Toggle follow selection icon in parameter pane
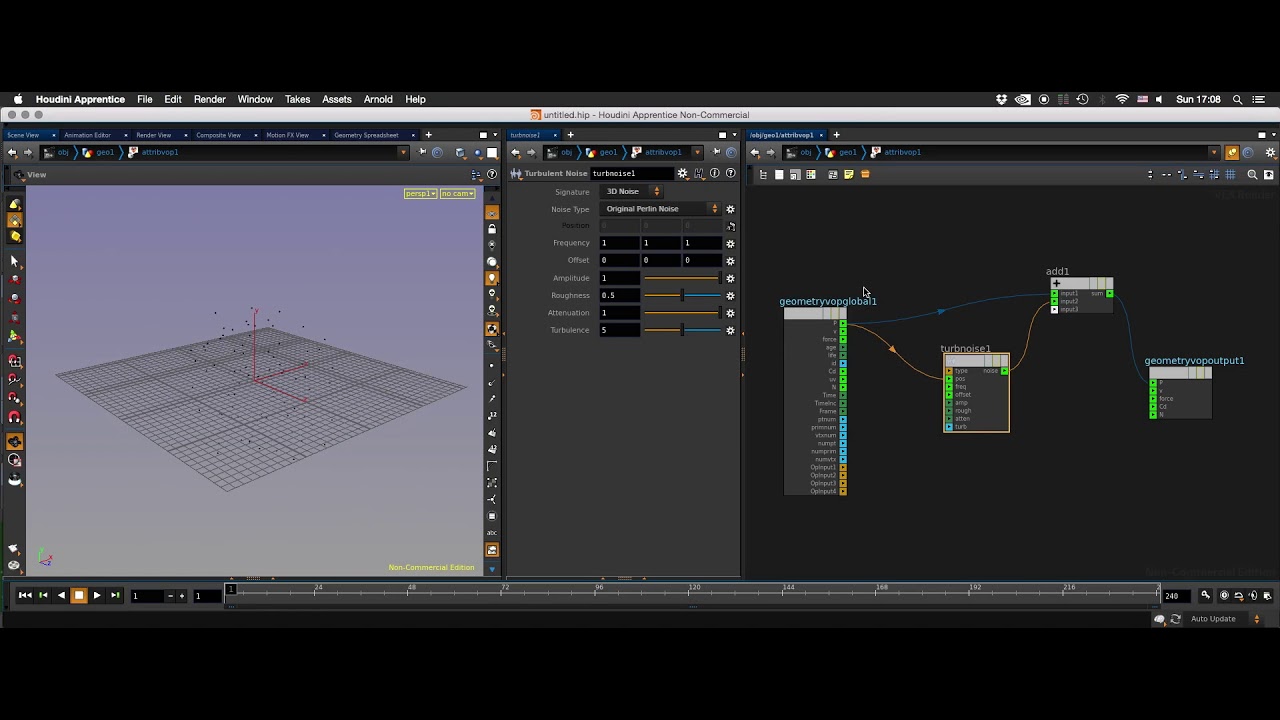1280x720 pixels. 731,152
